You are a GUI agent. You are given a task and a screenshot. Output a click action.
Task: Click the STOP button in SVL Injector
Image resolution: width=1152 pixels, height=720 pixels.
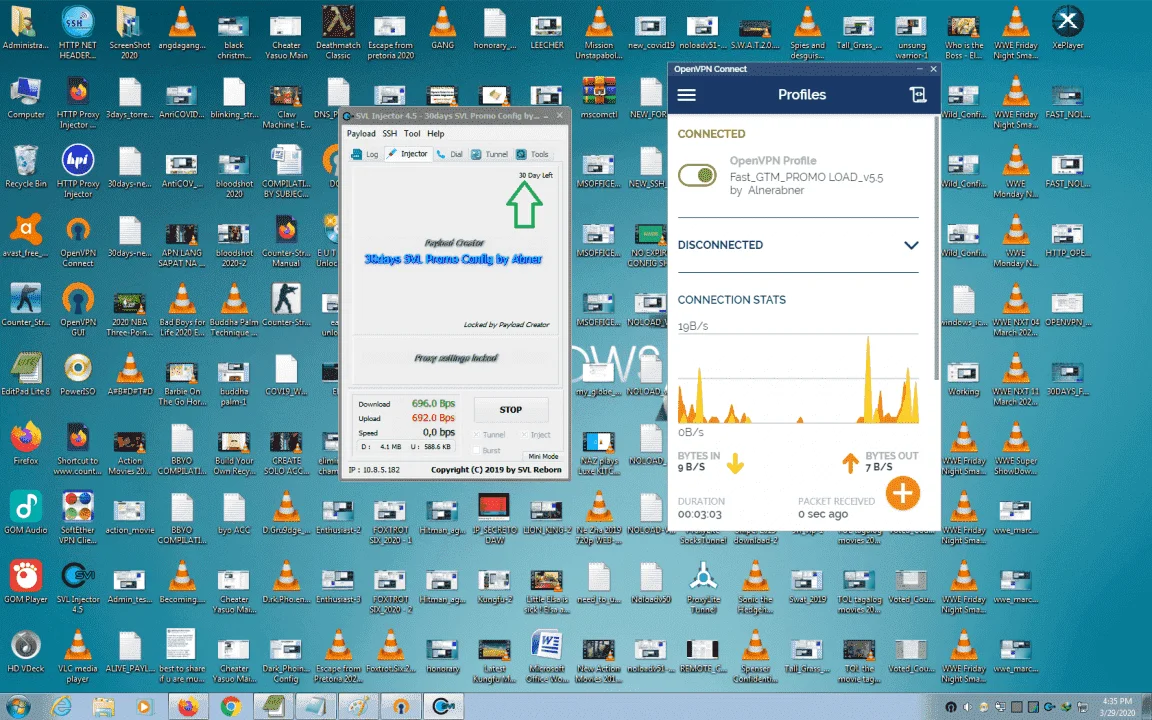(x=511, y=410)
